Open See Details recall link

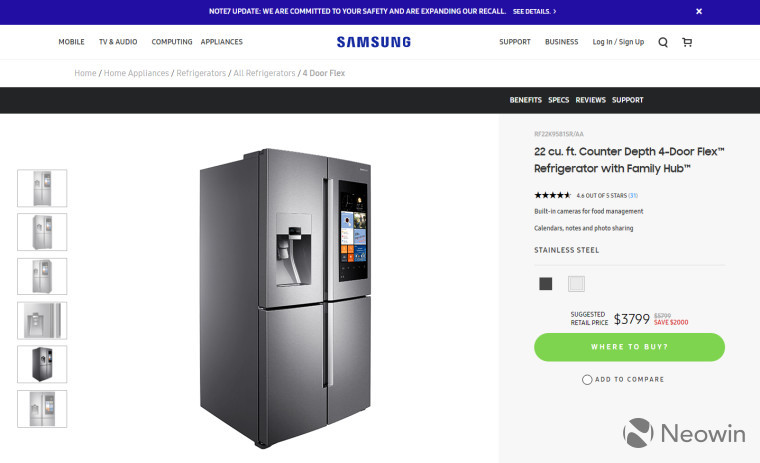(x=535, y=11)
